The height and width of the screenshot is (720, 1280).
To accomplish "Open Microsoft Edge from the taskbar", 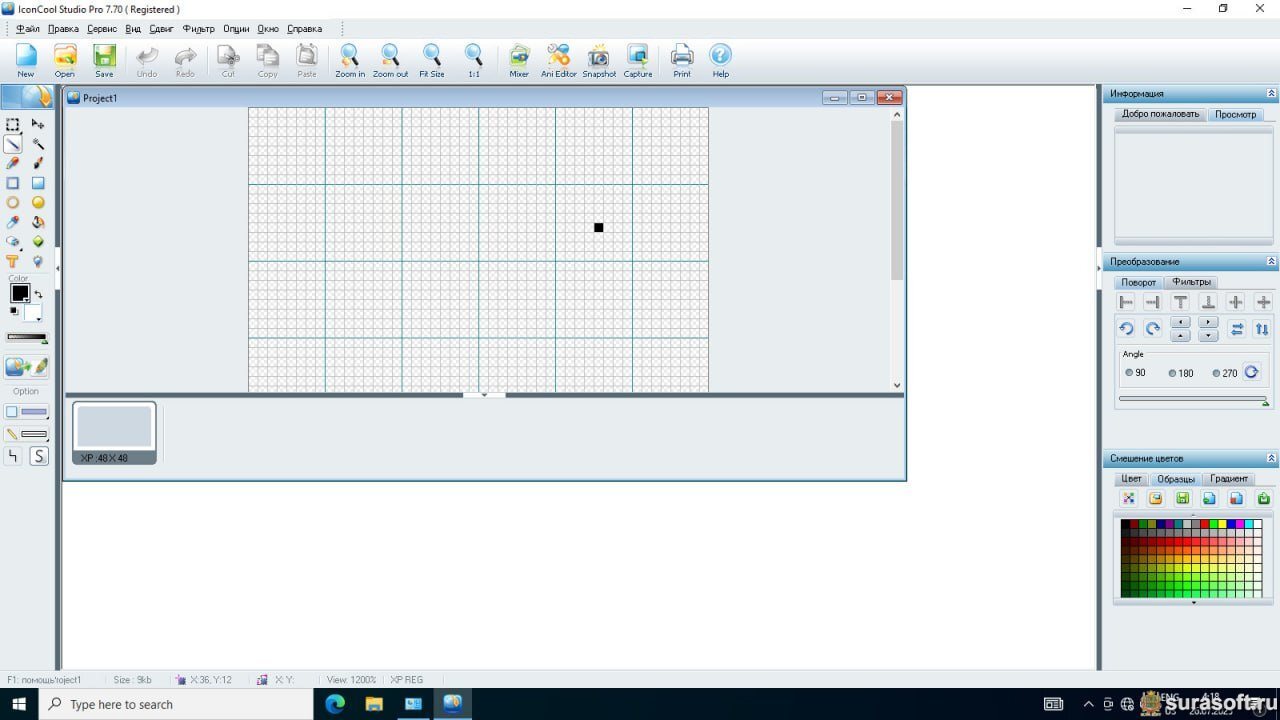I will point(335,704).
